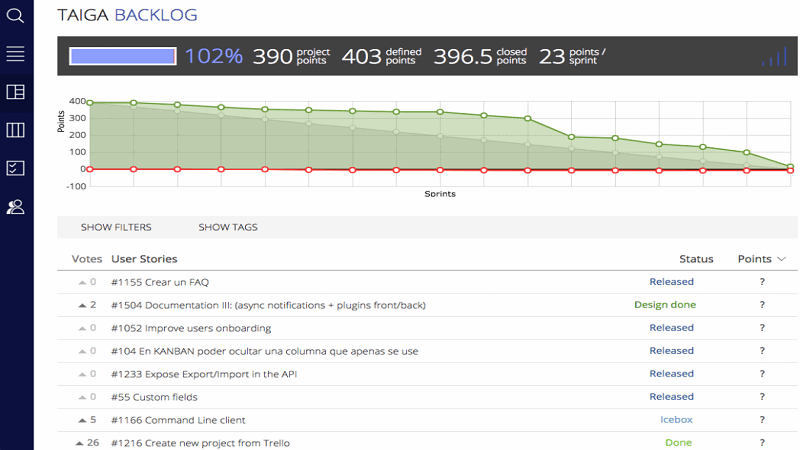Screen dimensions: 800x450
Task: Click the 396.5 closed points stat
Action: point(480,56)
